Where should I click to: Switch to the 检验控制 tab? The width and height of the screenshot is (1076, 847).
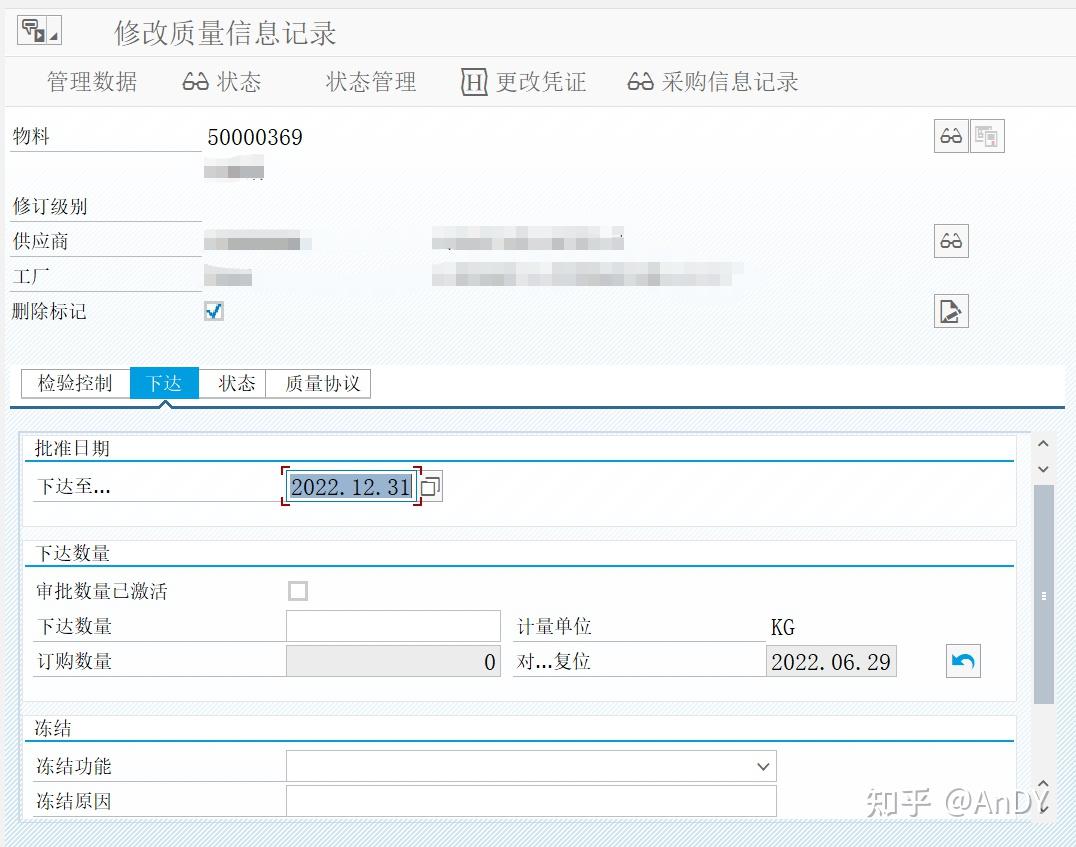tap(75, 383)
